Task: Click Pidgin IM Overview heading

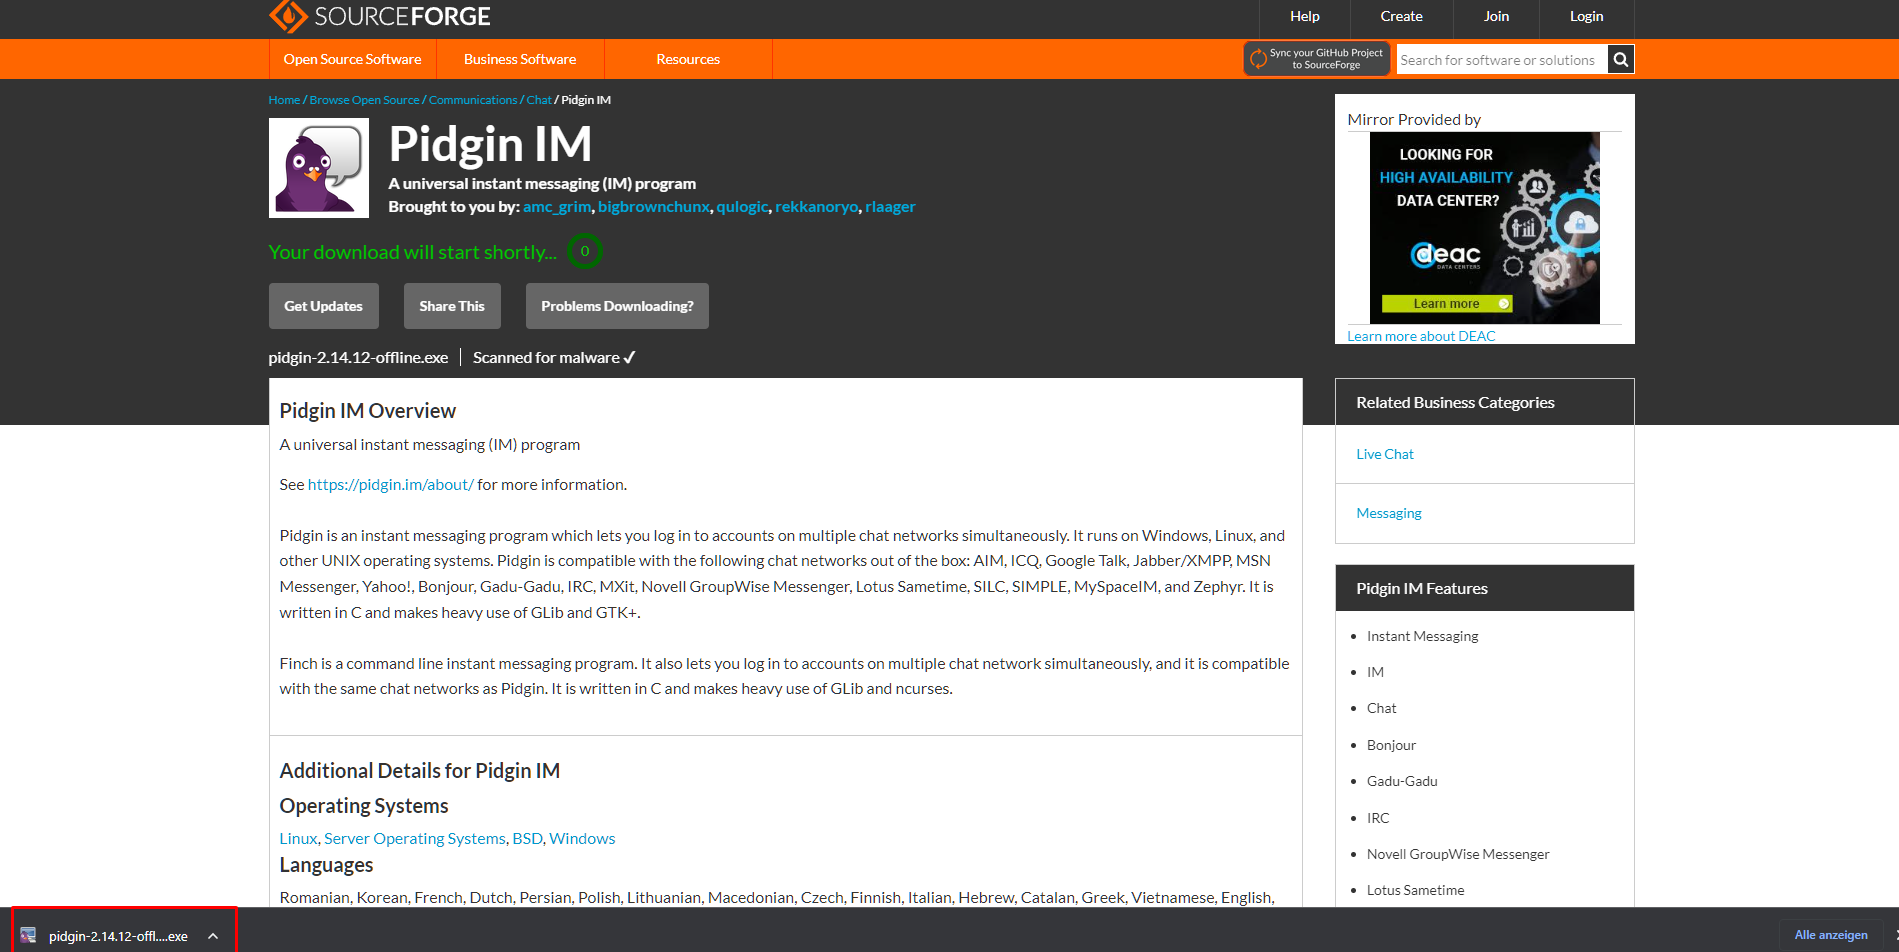Action: point(367,411)
